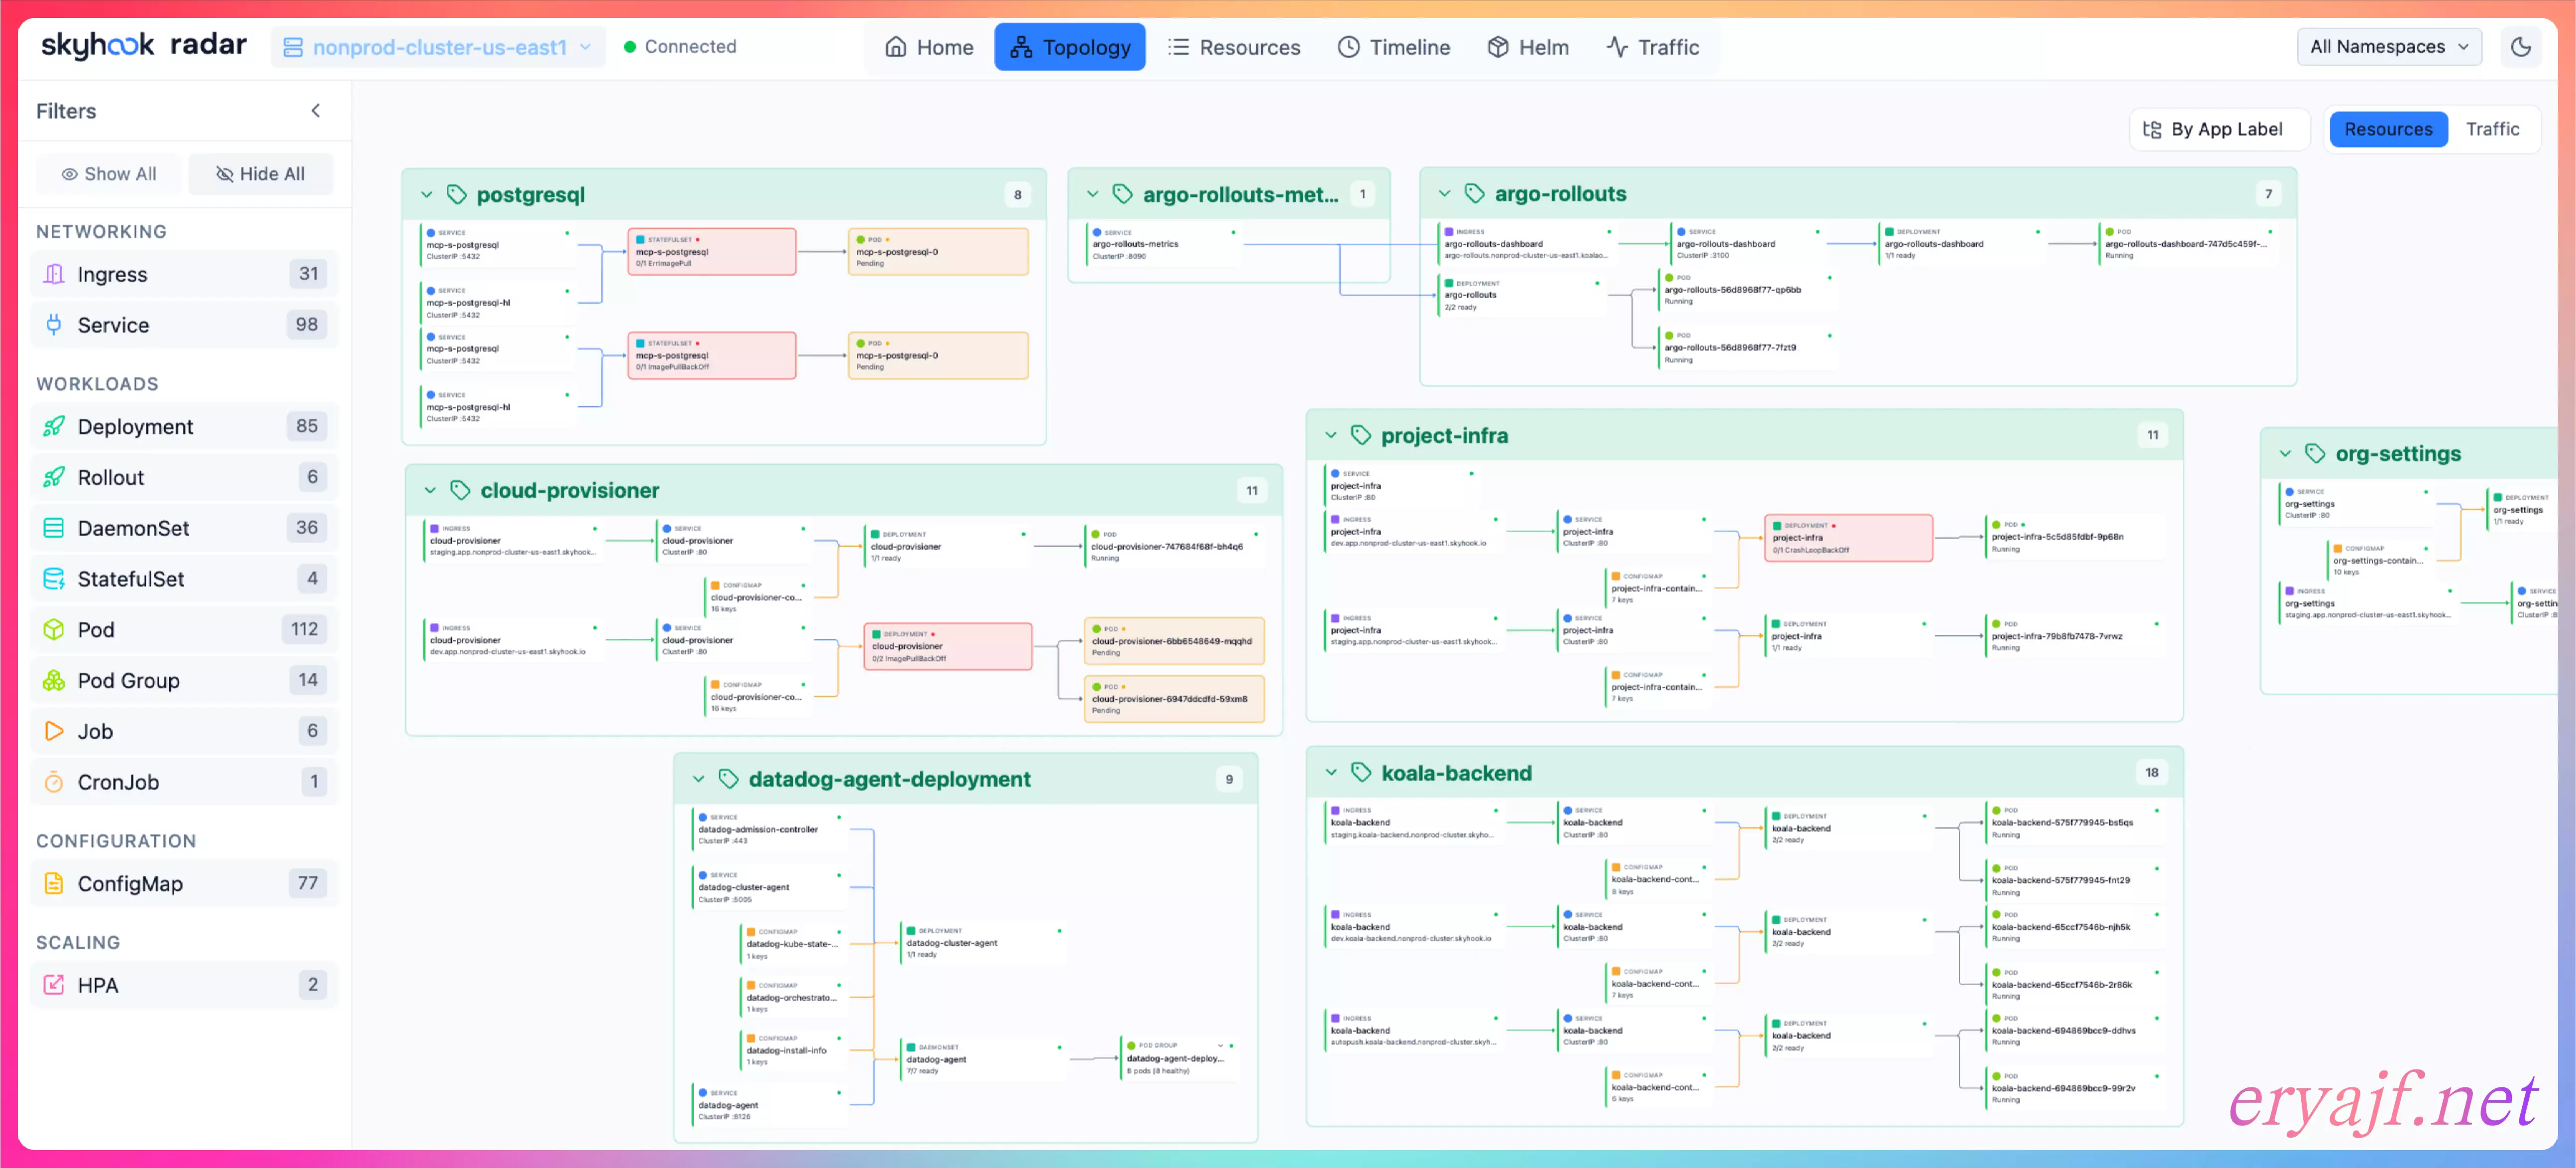Hide all resource filters
The height and width of the screenshot is (1168, 2576).
(x=260, y=174)
